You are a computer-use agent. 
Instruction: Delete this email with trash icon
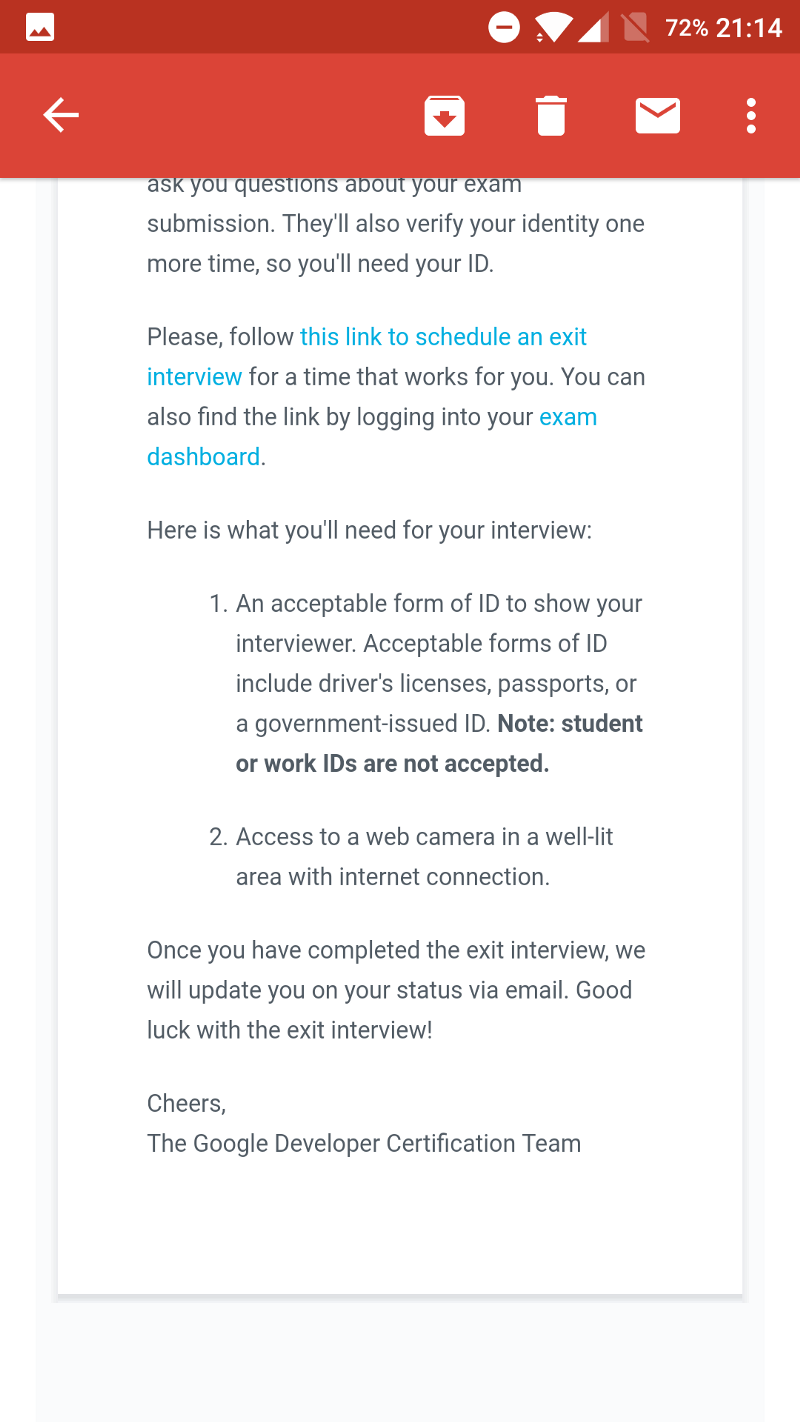pyautogui.click(x=551, y=116)
